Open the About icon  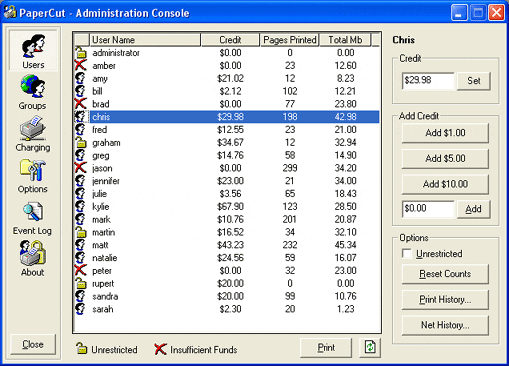[x=33, y=253]
